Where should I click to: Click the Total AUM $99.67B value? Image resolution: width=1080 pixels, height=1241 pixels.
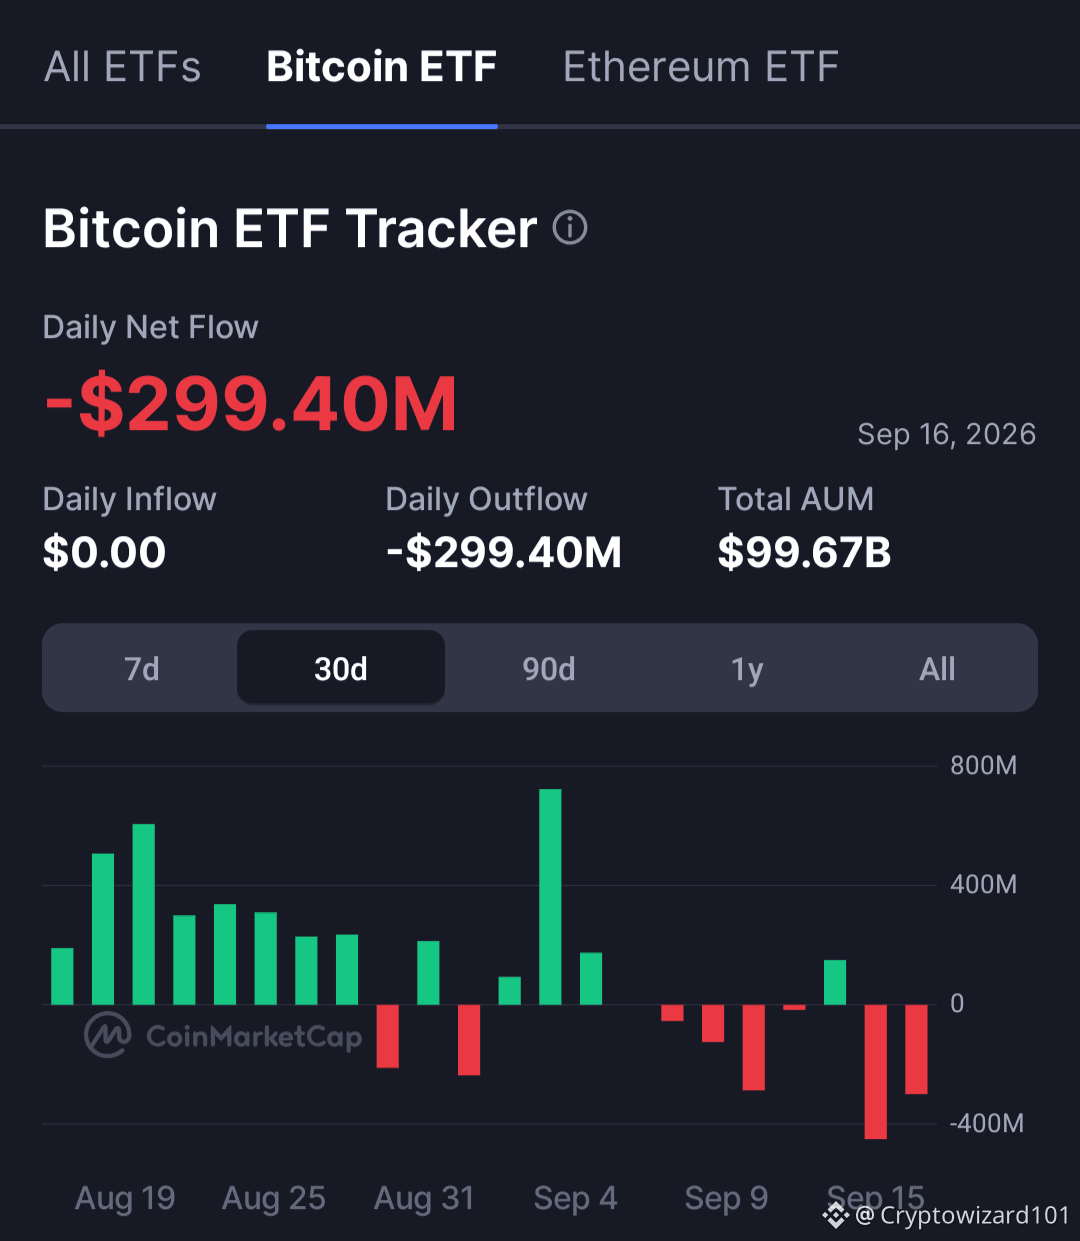[x=804, y=552]
